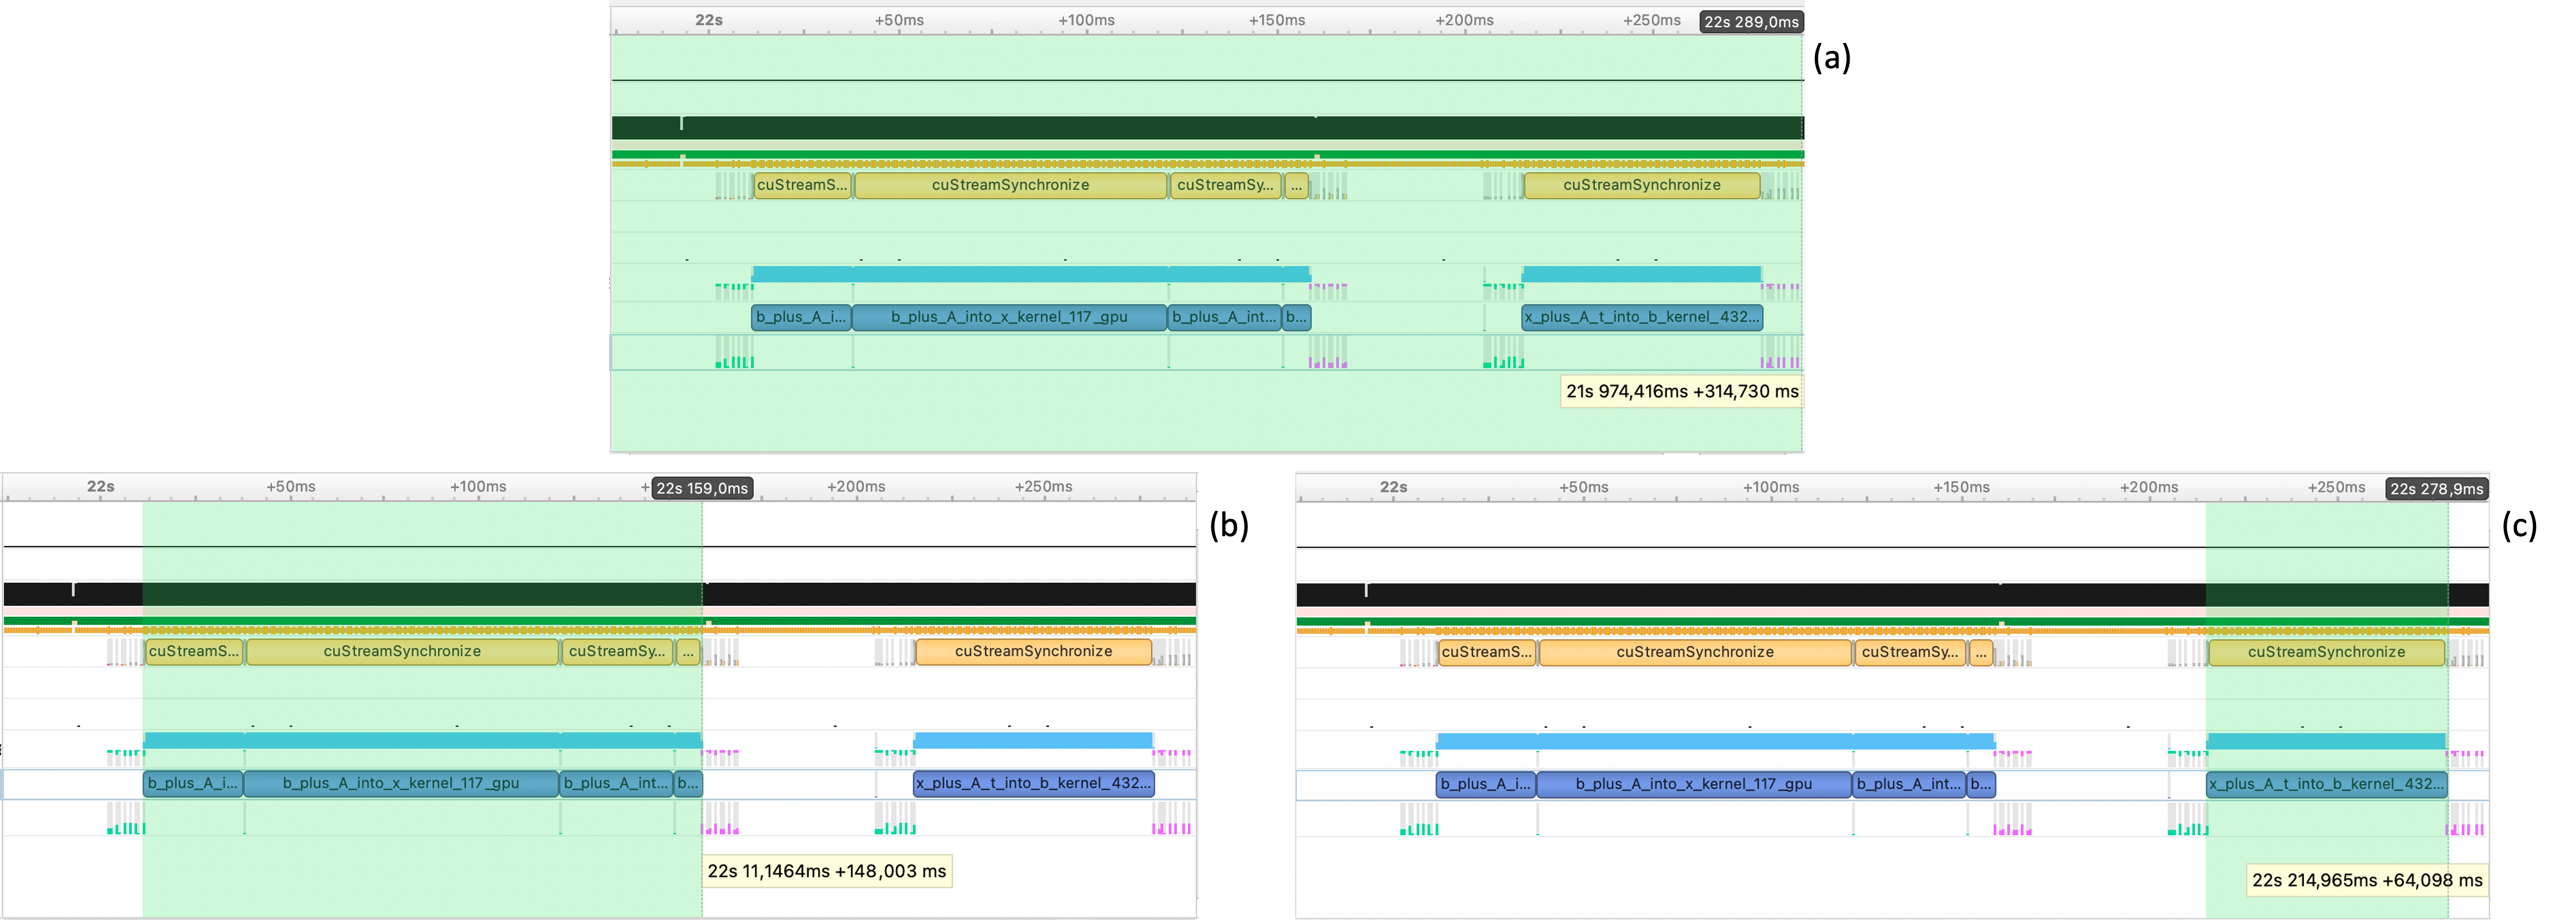Select the first cuStreamS... block in the top timeline

802,185
